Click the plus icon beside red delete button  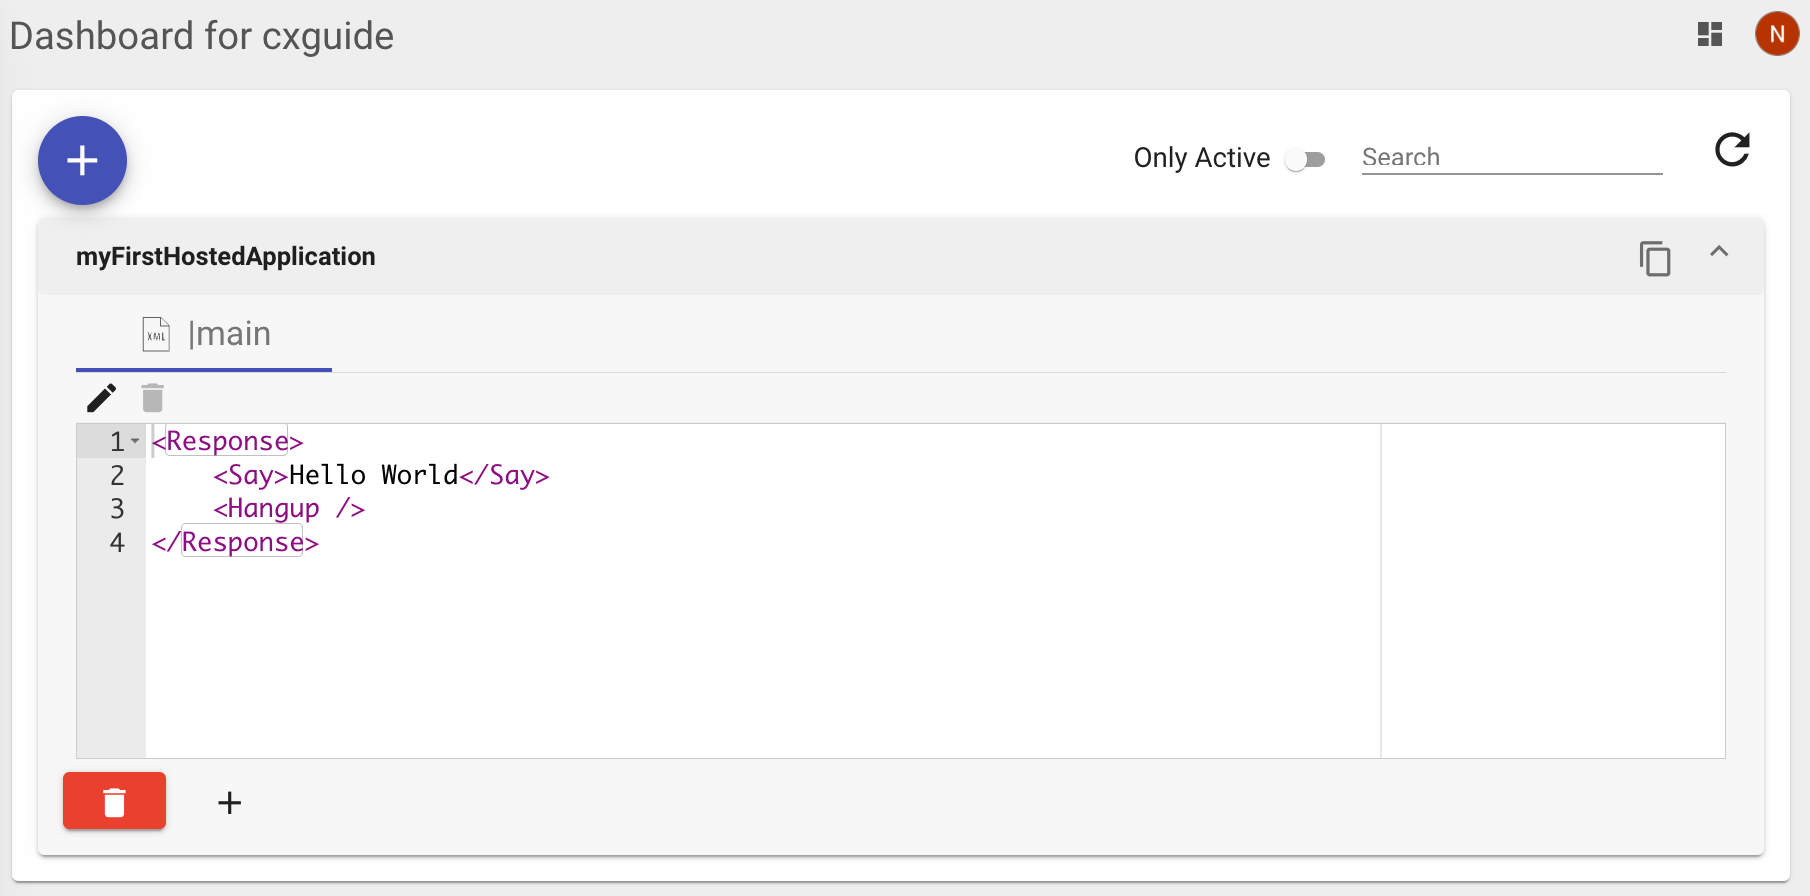pyautogui.click(x=229, y=802)
